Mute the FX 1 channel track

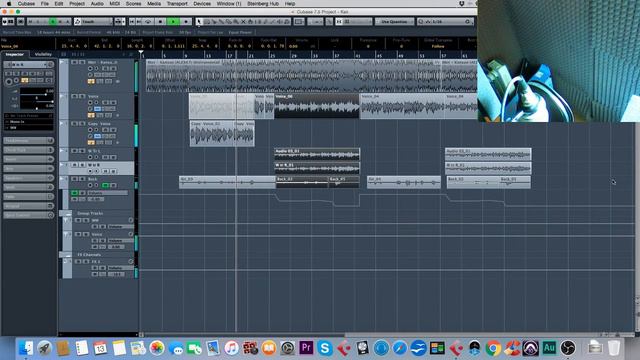78,261
